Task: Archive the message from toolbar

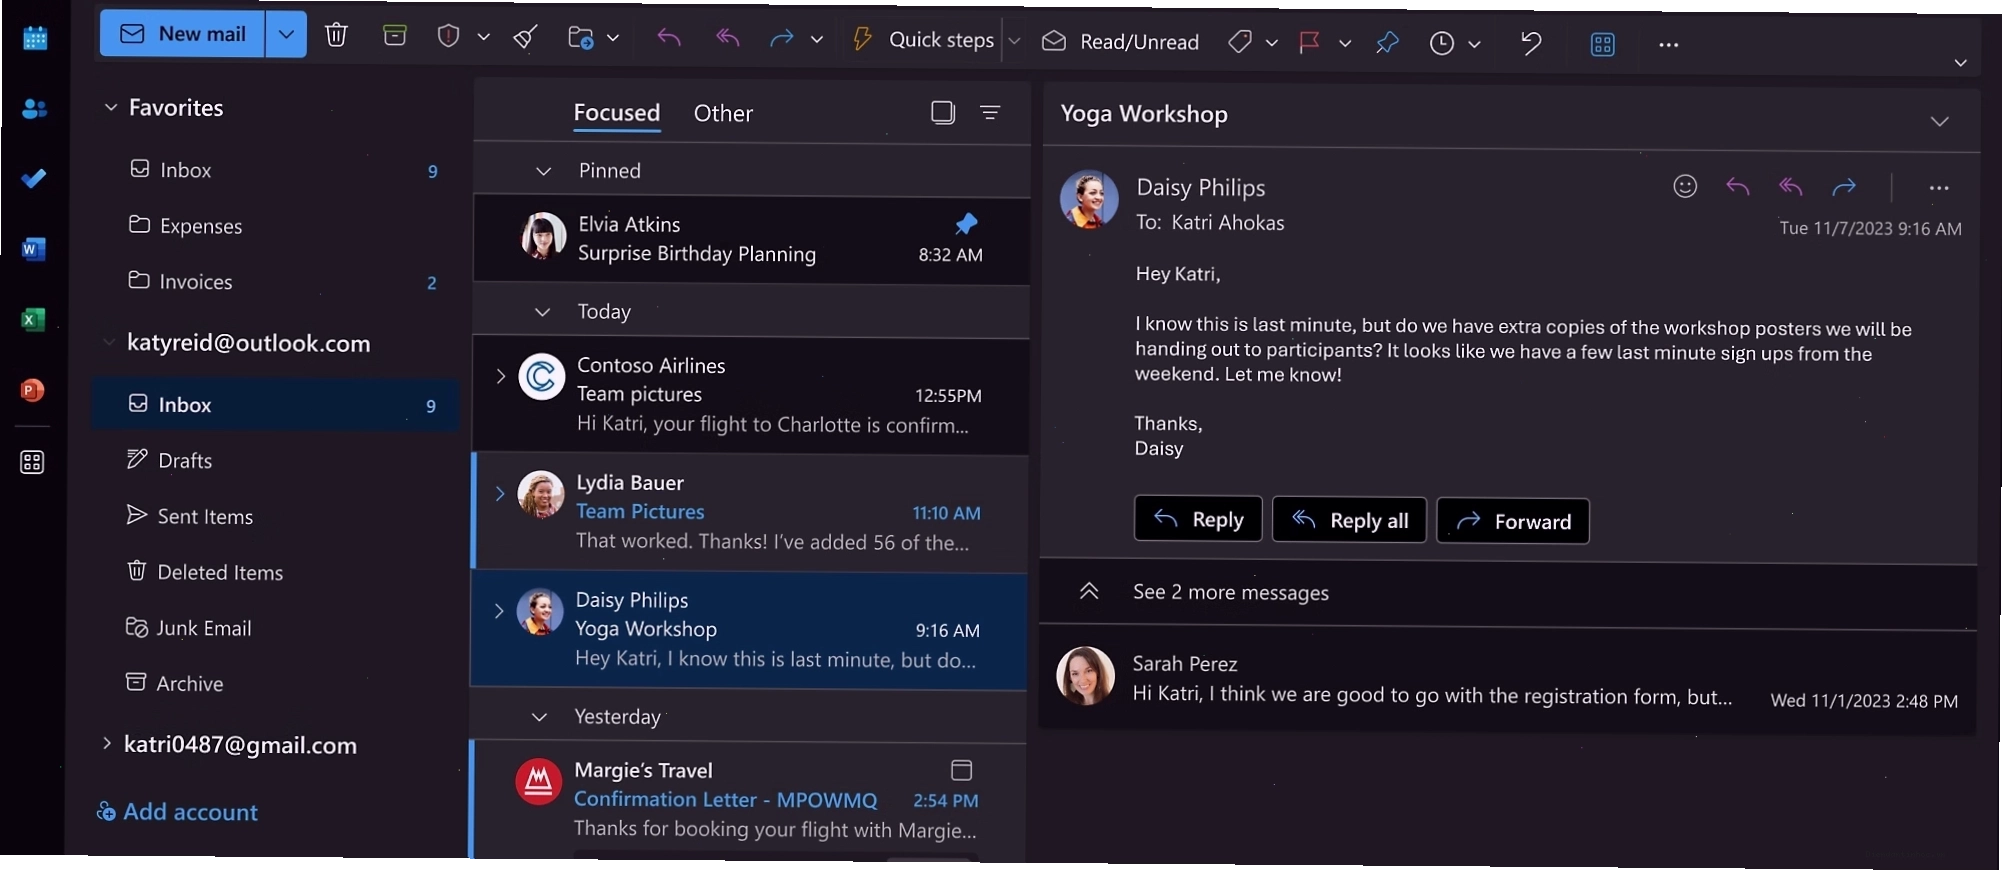Action: point(395,36)
